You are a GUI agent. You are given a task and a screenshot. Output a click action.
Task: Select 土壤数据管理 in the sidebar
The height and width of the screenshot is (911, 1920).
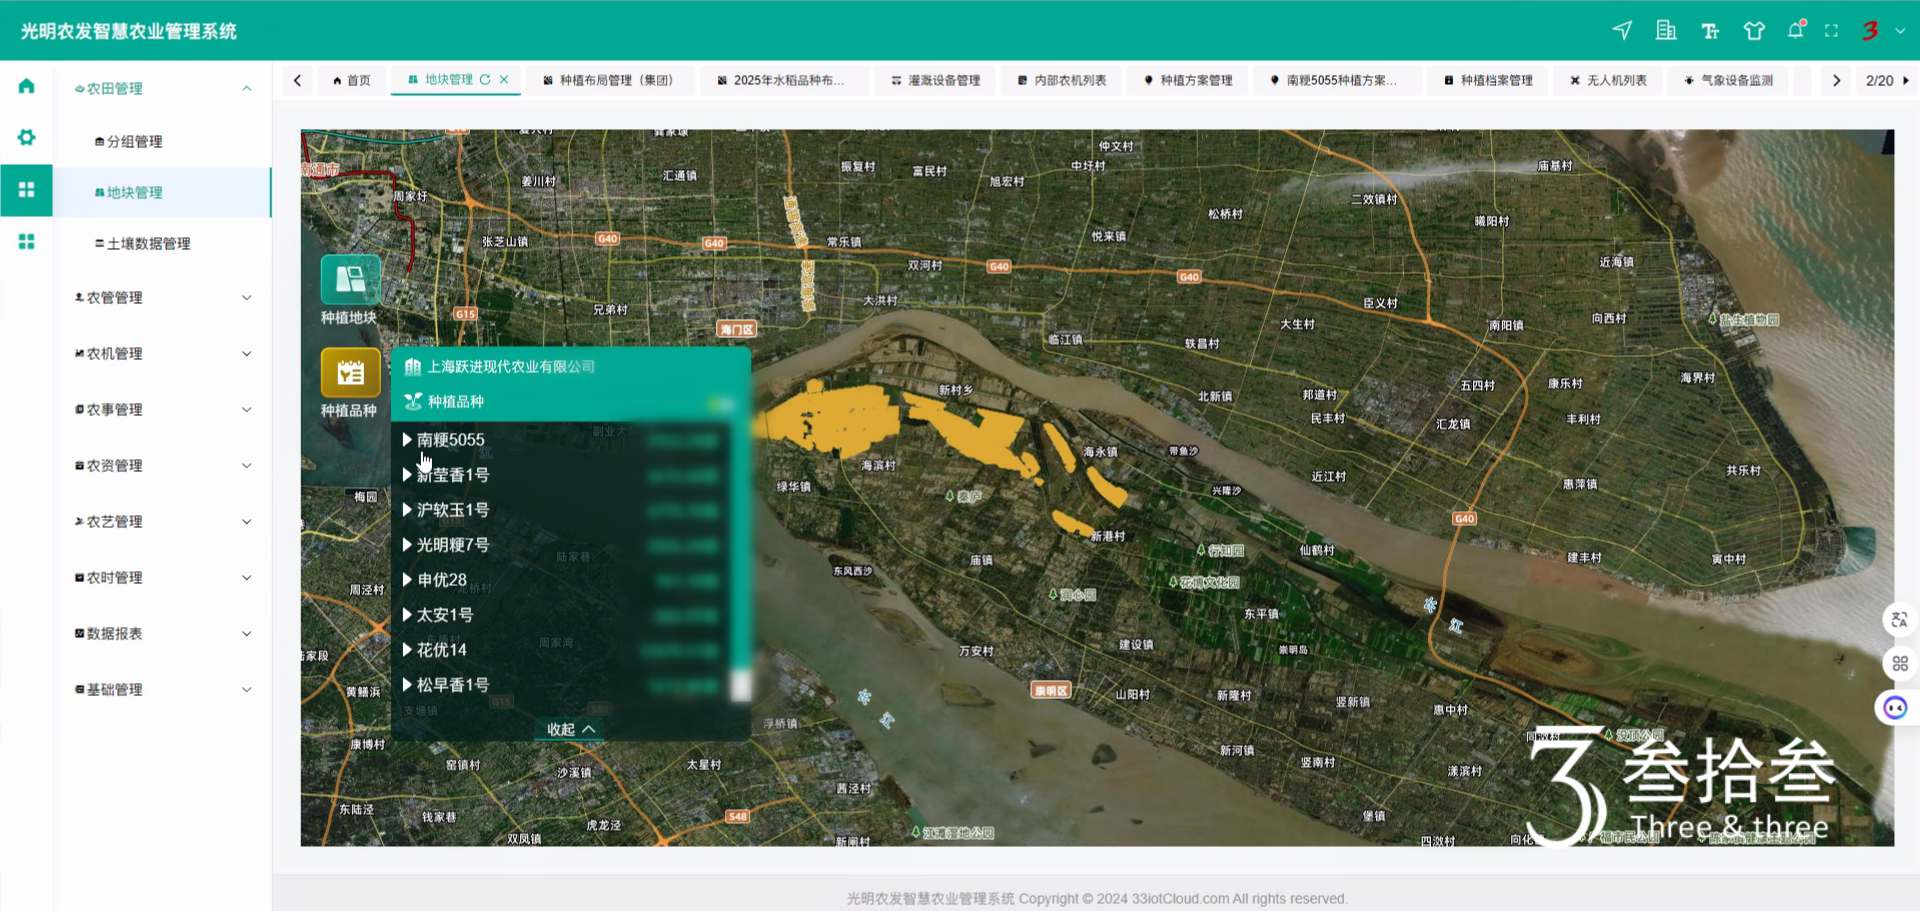(148, 244)
